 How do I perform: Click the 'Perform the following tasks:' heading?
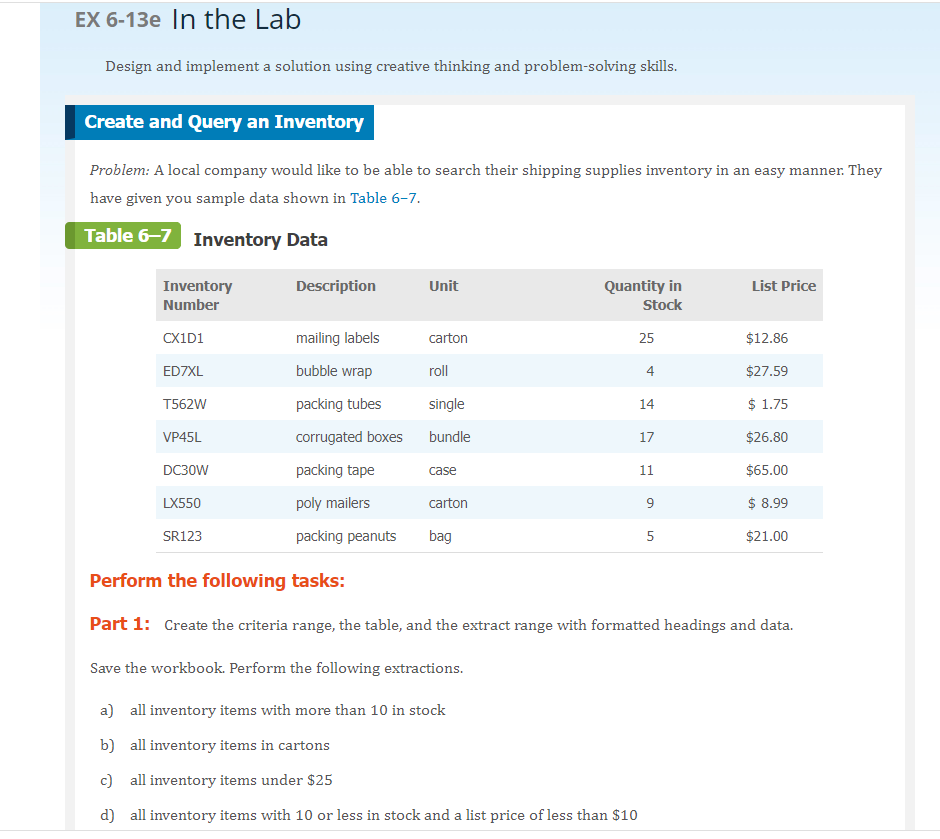217,581
